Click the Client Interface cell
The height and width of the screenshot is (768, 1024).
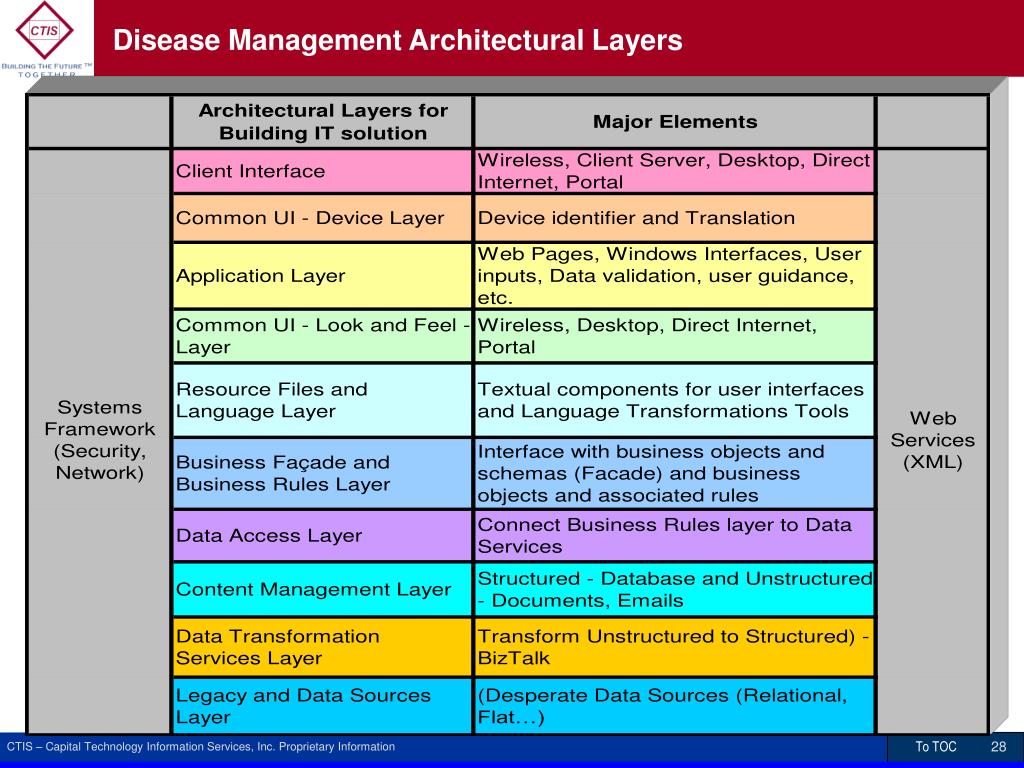323,171
